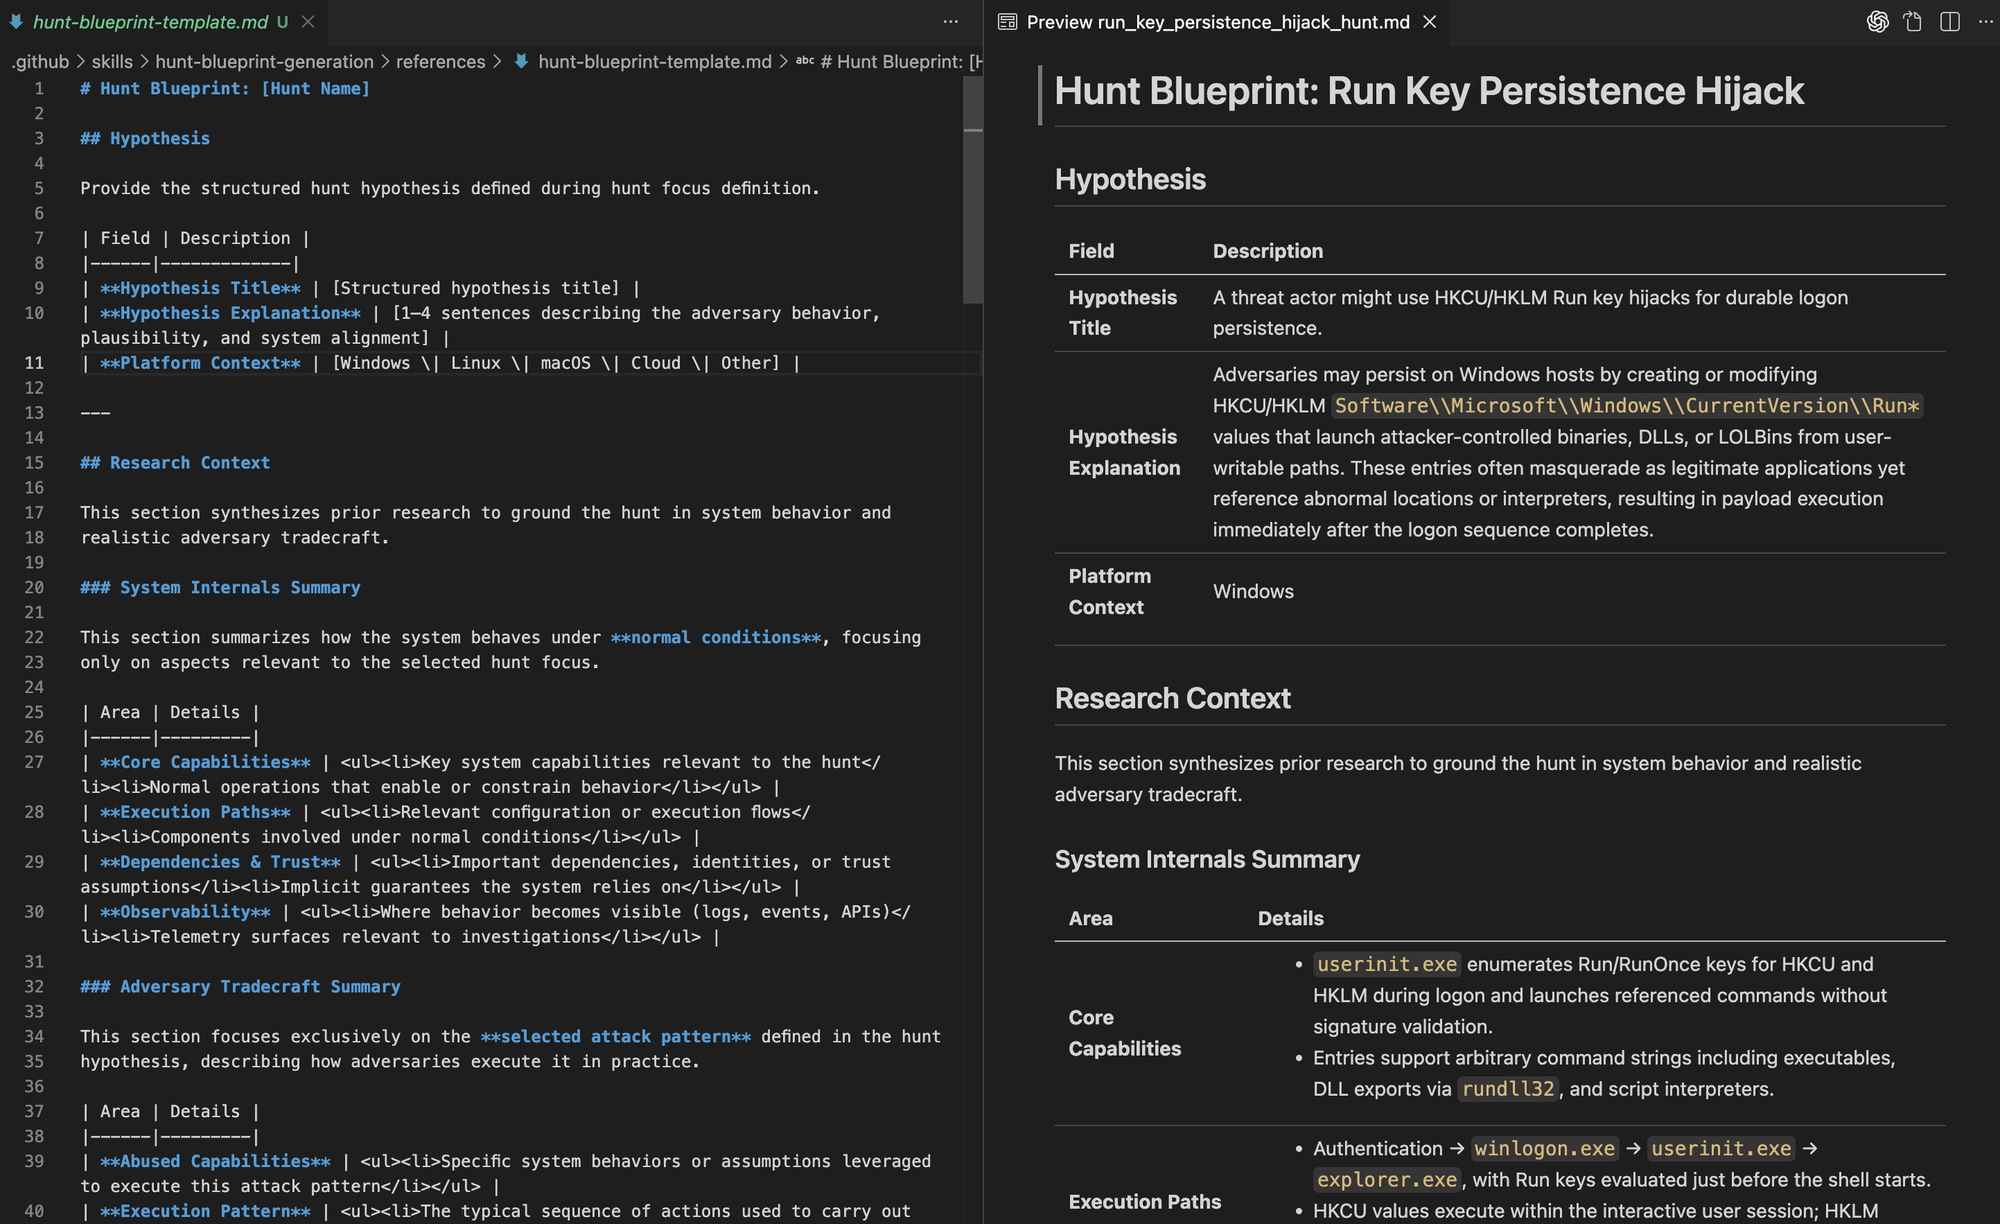The image size is (2000, 1224).
Task: Expand the .github breadcrumb folder
Action: [40, 62]
